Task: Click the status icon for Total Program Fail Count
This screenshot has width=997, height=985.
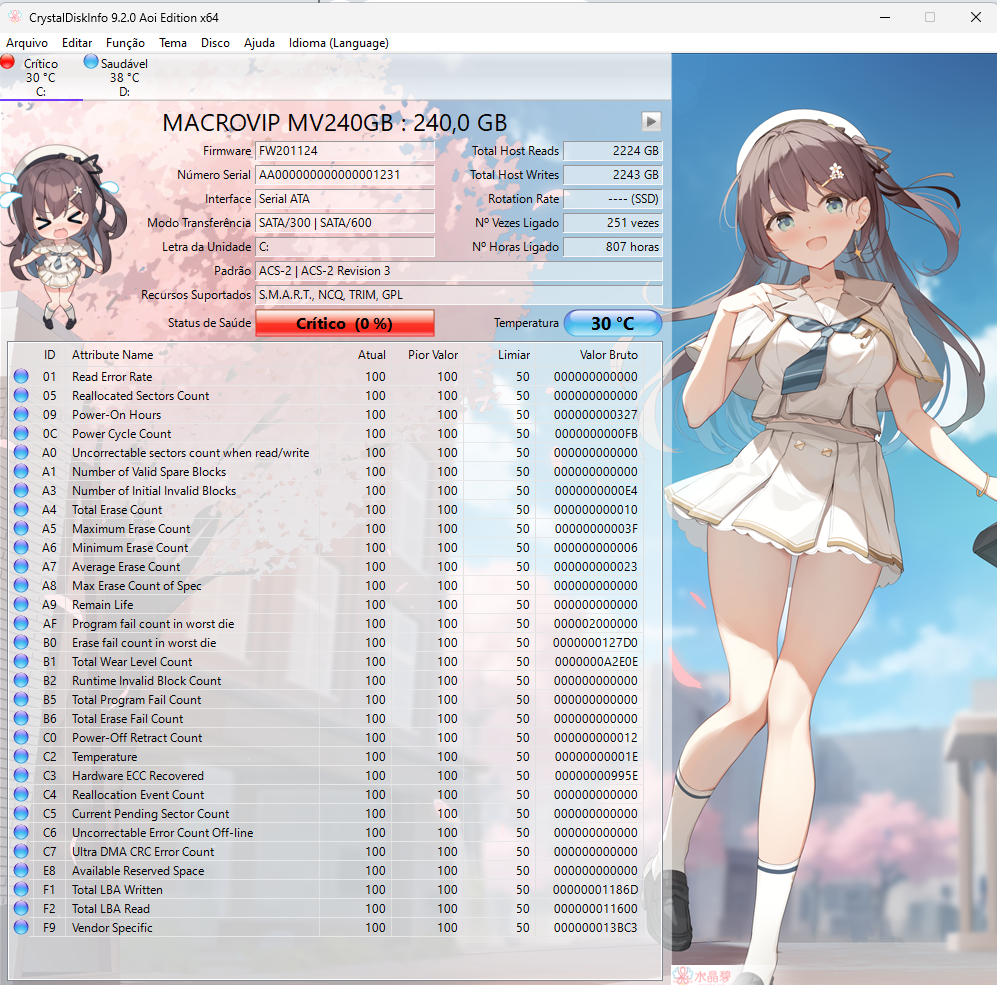Action: [21, 699]
